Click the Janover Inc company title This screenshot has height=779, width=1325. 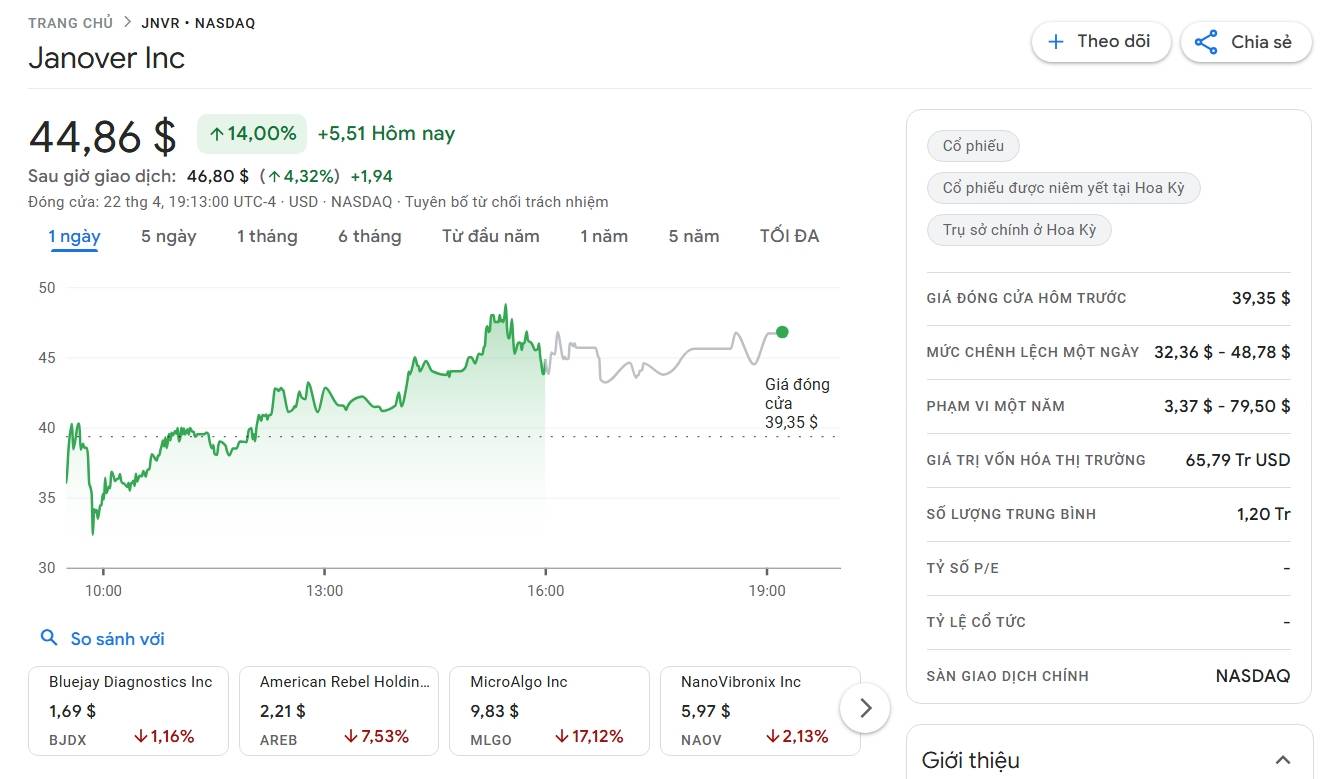point(107,58)
